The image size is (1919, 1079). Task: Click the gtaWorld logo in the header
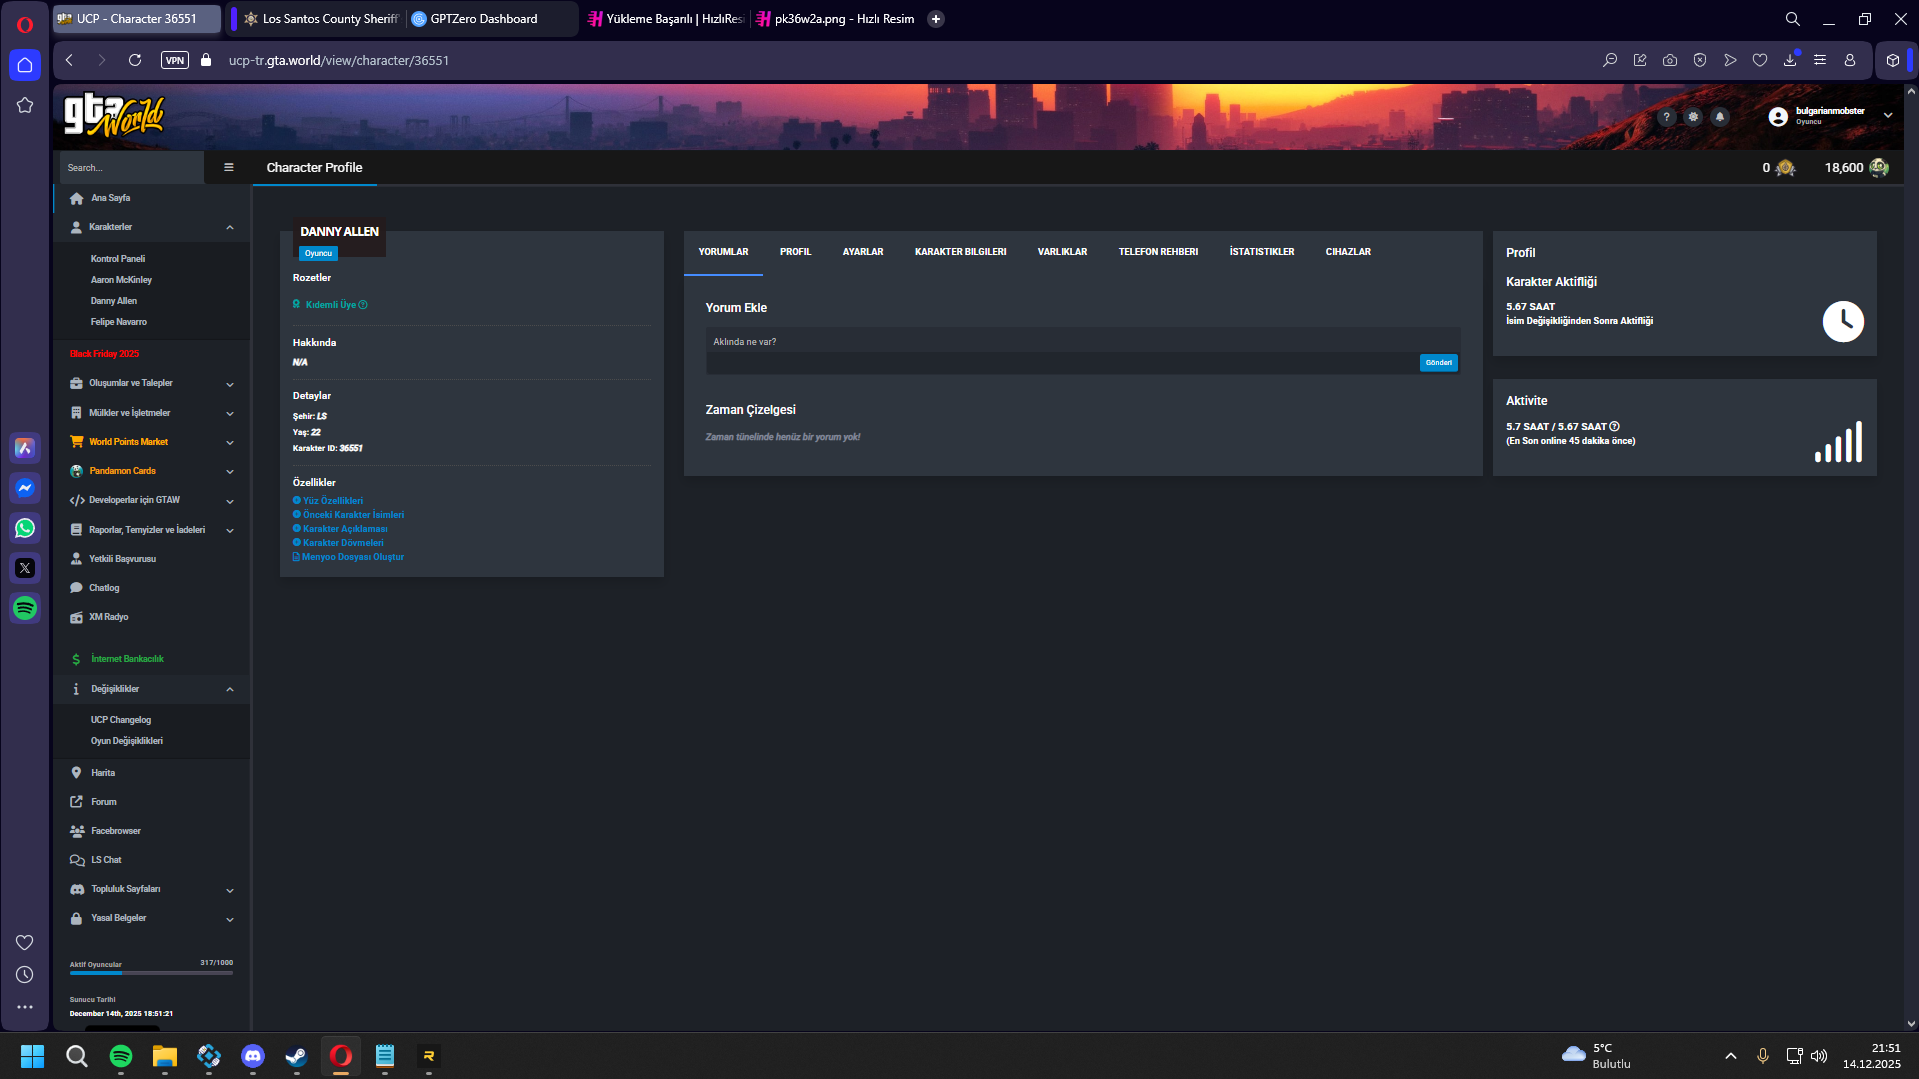pos(114,115)
